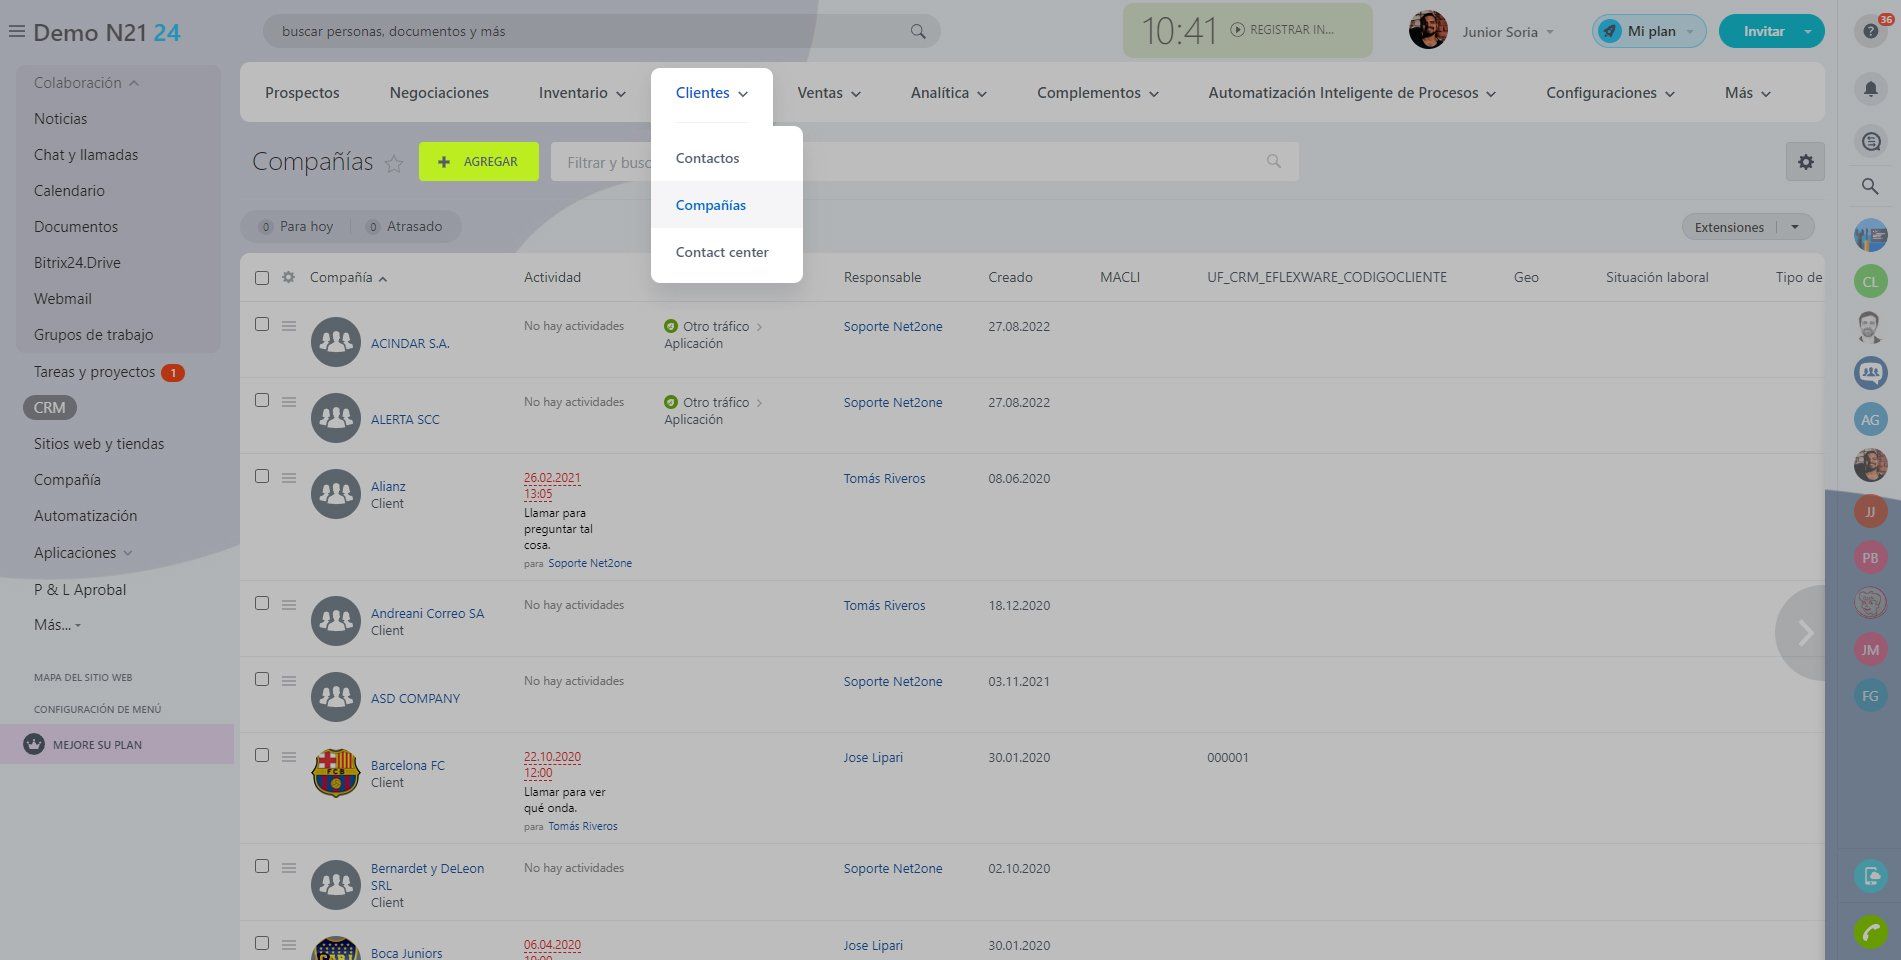This screenshot has width=1901, height=960.
Task: Click the Junior Soria profile avatar
Action: 1428,31
